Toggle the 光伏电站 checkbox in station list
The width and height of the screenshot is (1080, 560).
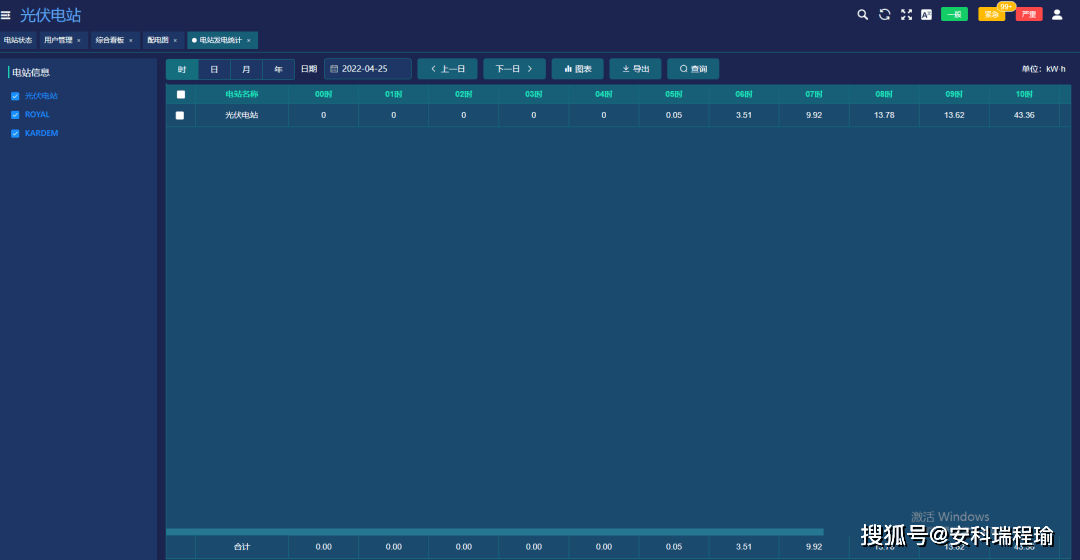(15, 96)
